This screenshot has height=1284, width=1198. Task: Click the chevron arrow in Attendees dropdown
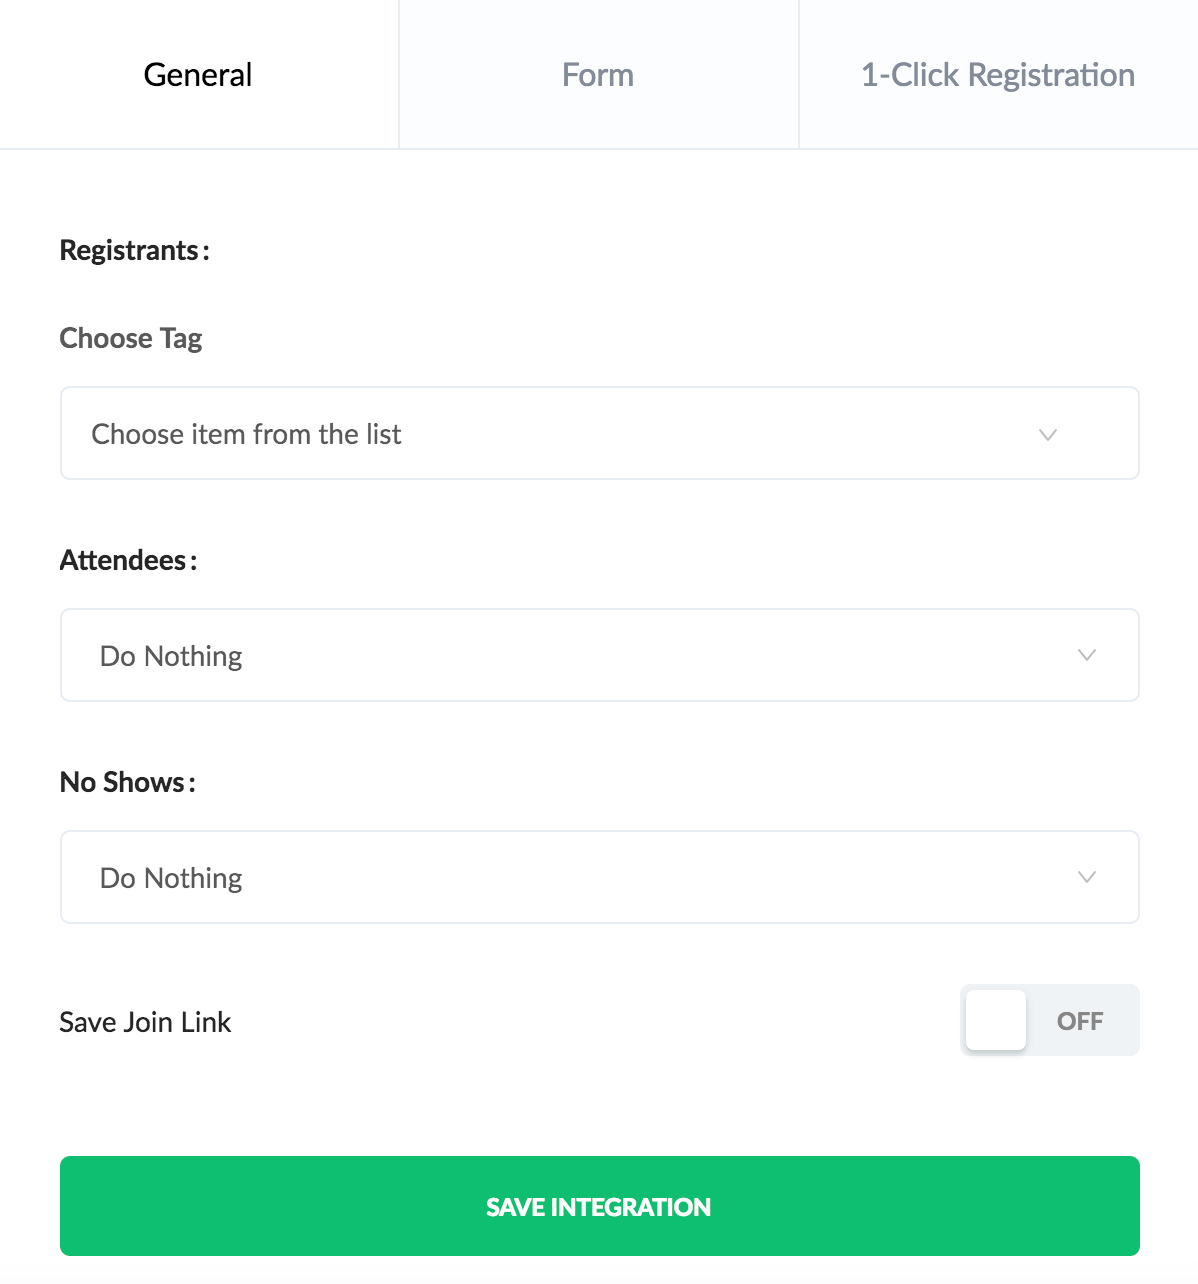[x=1087, y=656]
